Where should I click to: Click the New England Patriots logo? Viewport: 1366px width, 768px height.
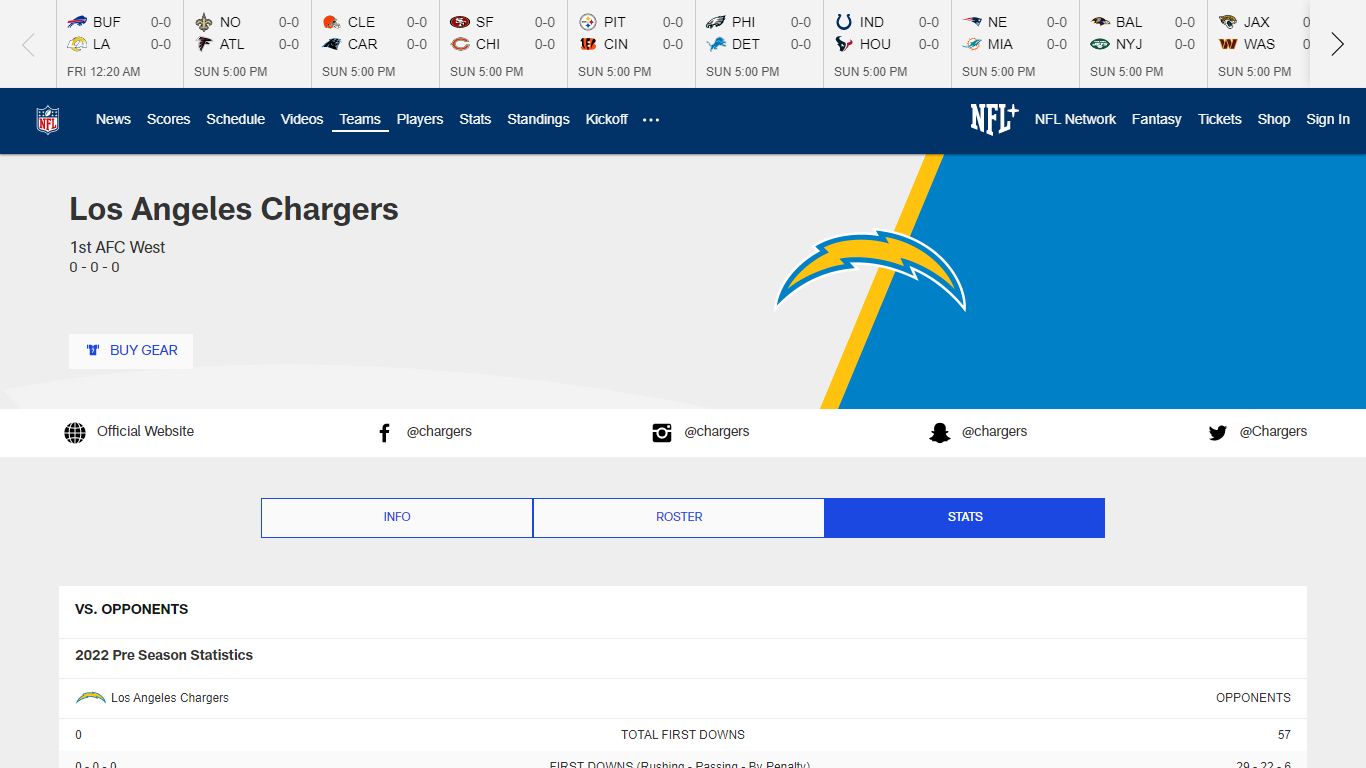click(972, 22)
